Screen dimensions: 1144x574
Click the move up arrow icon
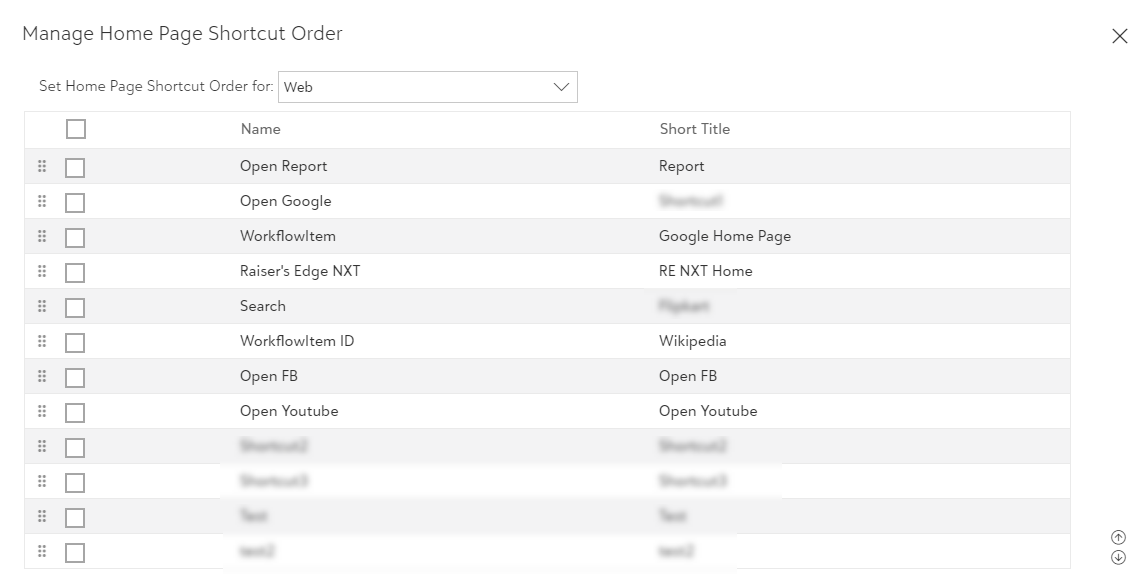(x=1119, y=538)
